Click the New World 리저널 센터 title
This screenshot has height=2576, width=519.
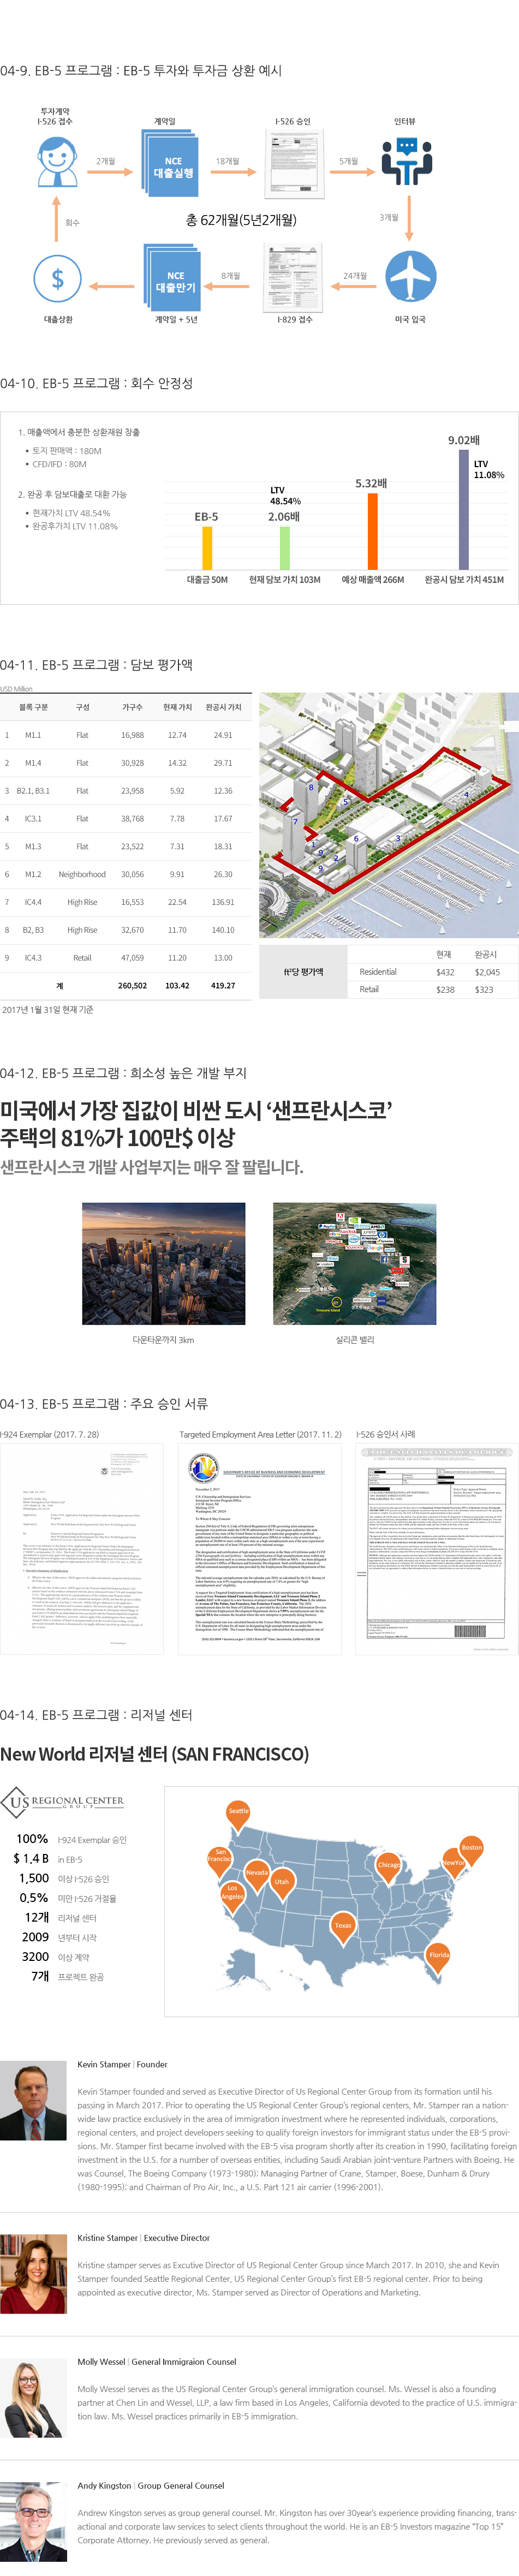(154, 1755)
